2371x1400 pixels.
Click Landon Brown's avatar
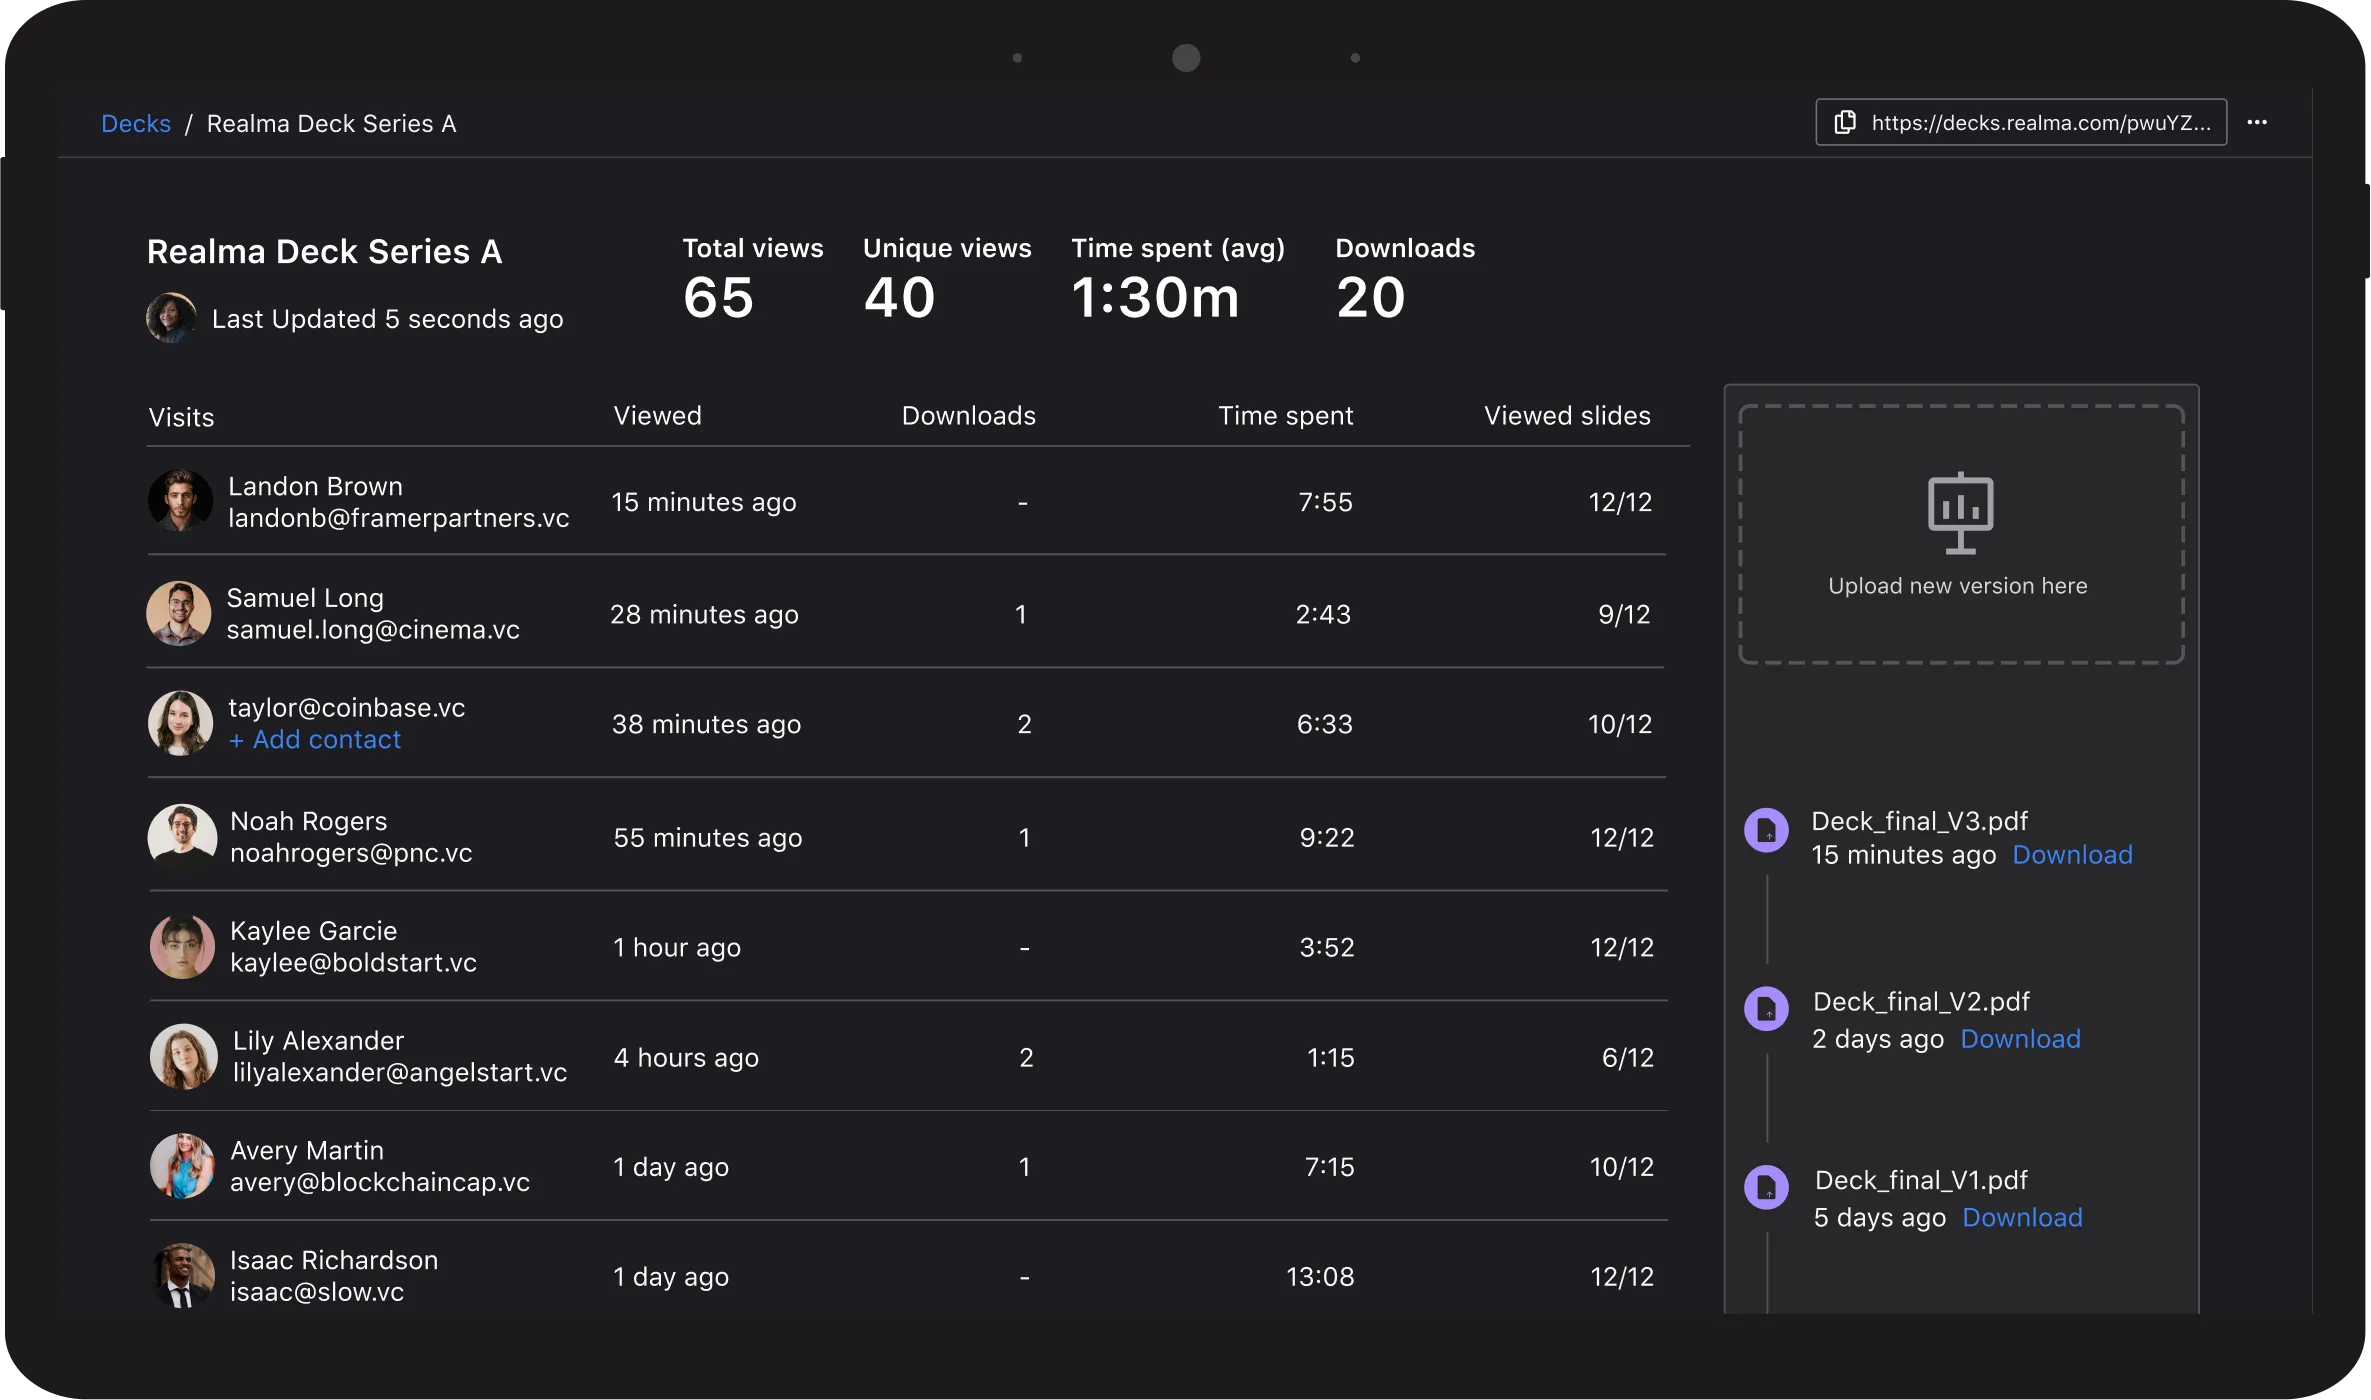coord(180,501)
